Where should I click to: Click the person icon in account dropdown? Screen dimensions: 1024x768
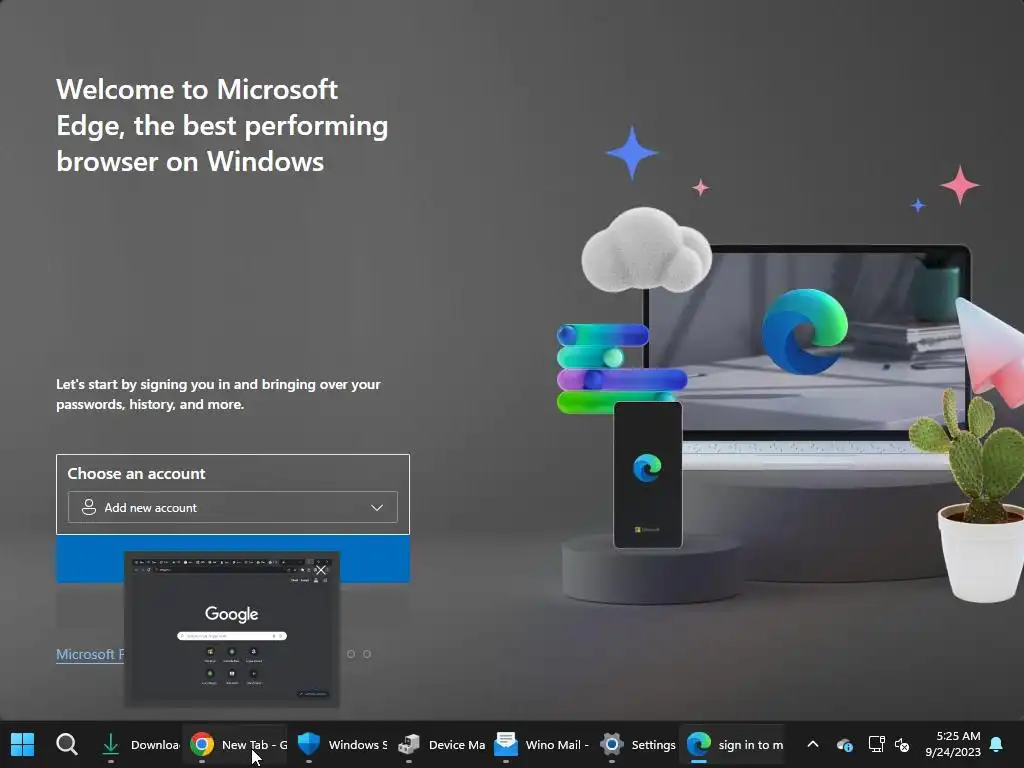[89, 507]
